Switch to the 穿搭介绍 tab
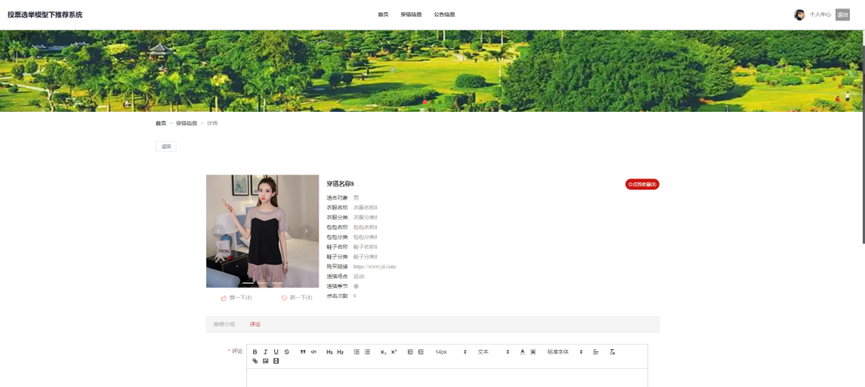This screenshot has width=865, height=387. pyautogui.click(x=224, y=325)
